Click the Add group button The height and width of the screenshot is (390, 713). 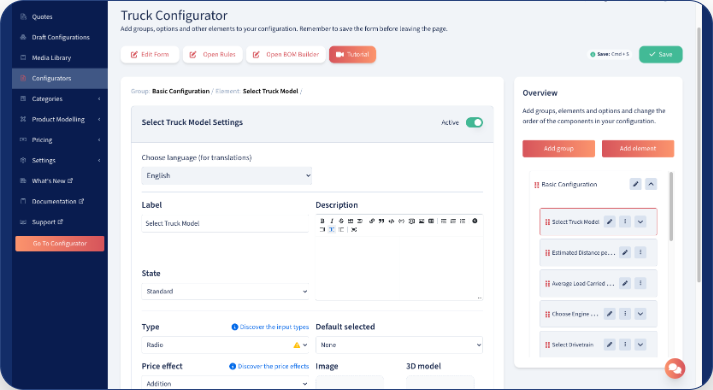(558, 149)
